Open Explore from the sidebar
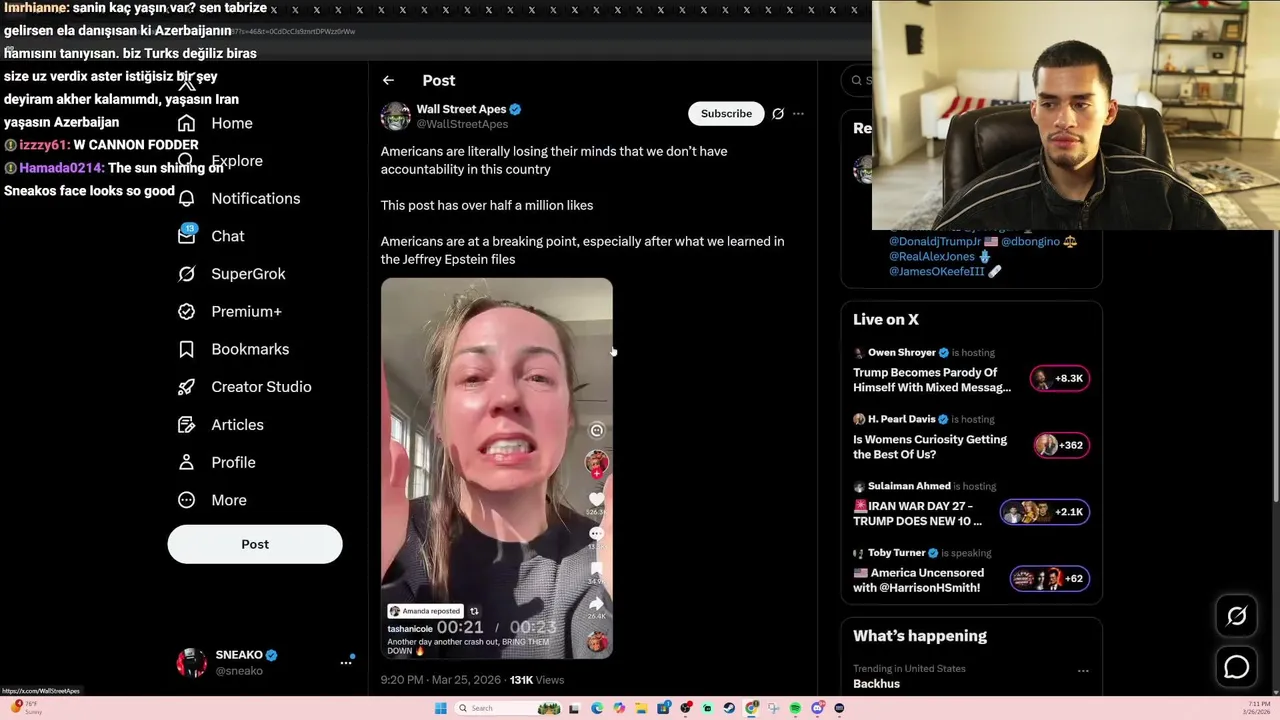 point(220,161)
